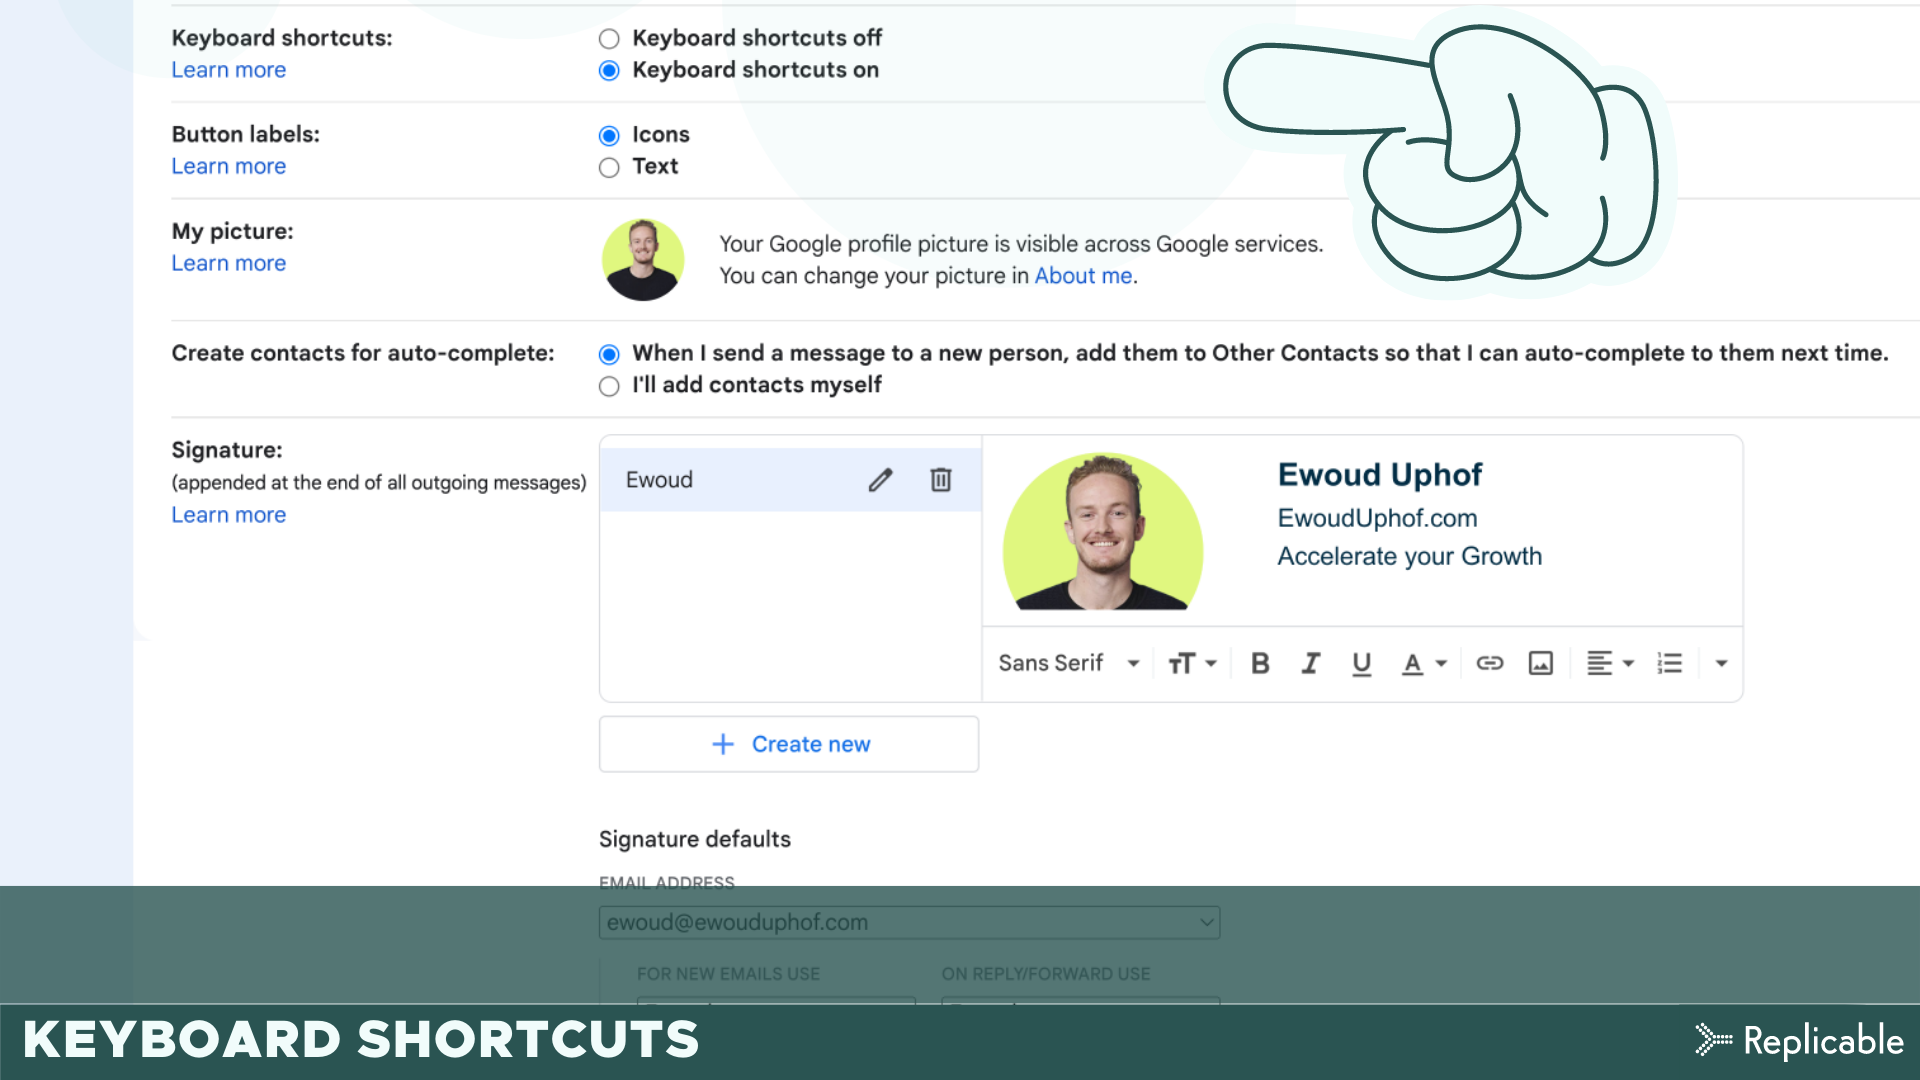The image size is (1920, 1080).
Task: Select Text button labels option
Action: (609, 167)
